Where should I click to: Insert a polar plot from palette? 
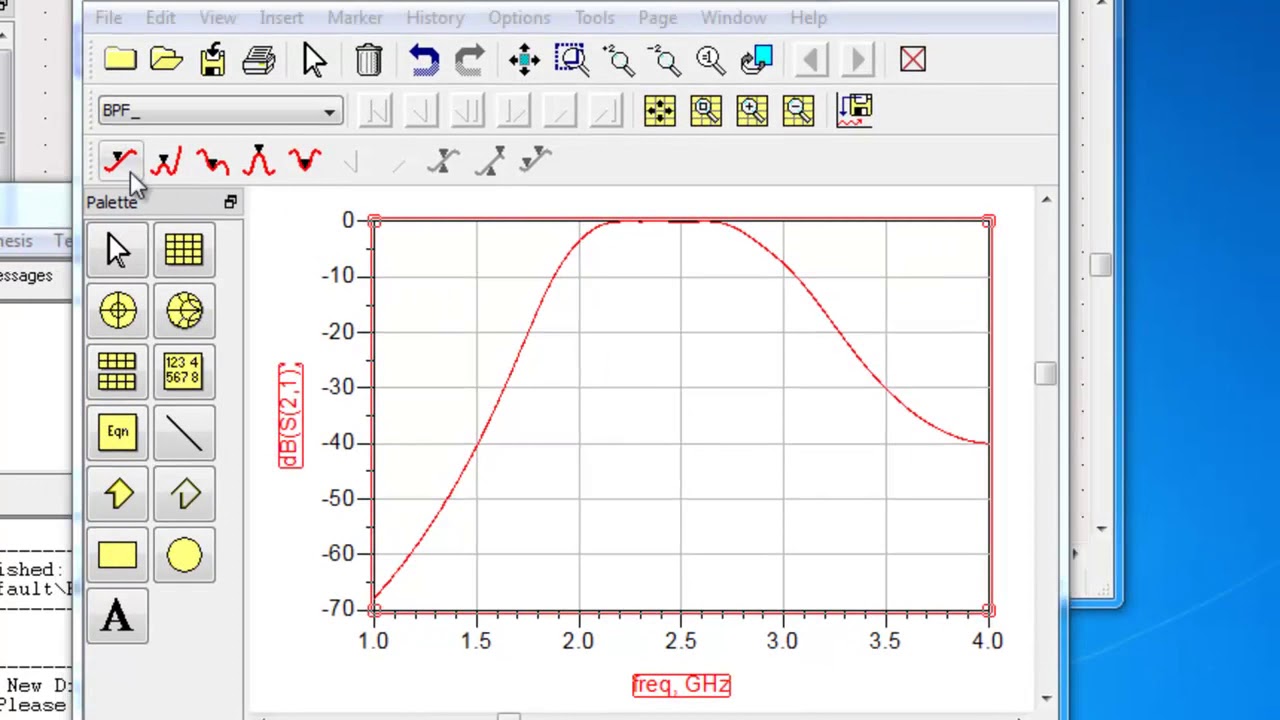(x=117, y=311)
